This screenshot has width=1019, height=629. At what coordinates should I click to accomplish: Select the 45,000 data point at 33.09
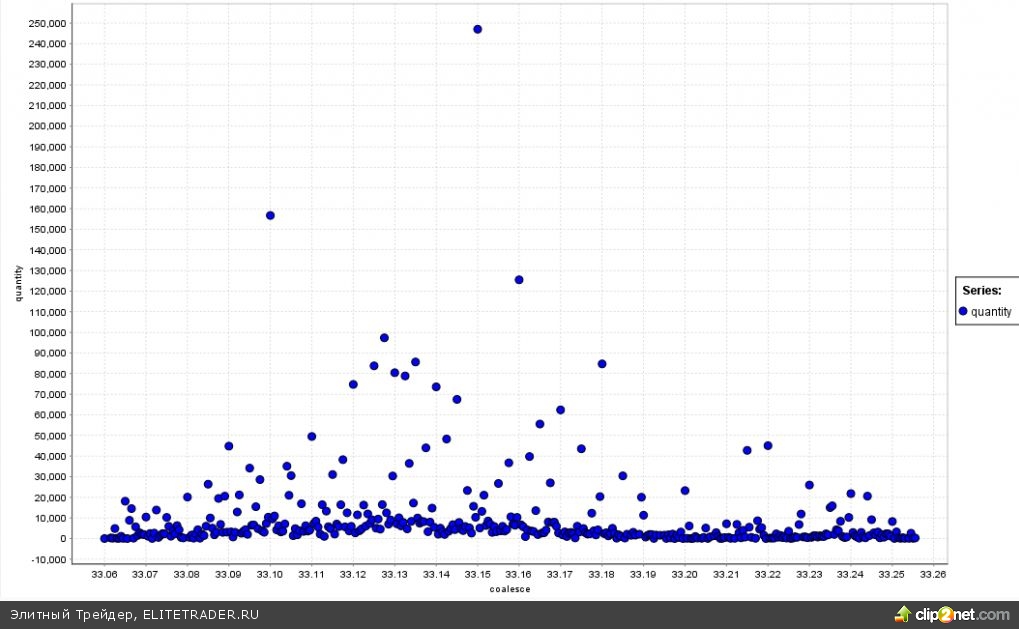click(x=228, y=446)
